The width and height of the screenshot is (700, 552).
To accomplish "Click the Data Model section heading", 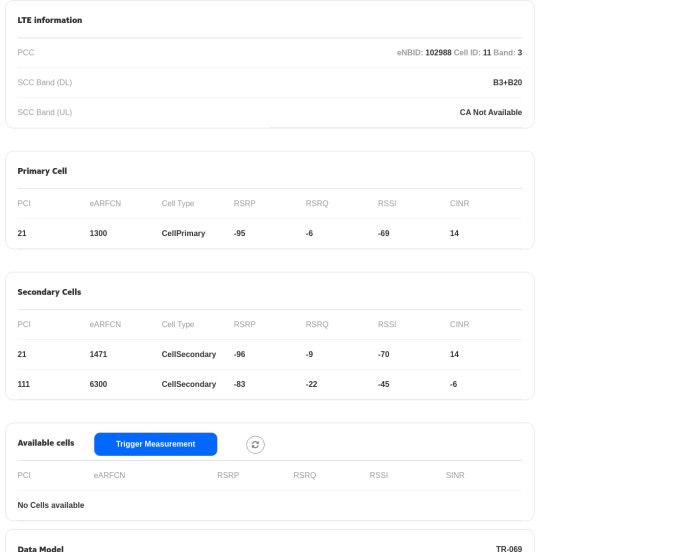I will (41, 548).
